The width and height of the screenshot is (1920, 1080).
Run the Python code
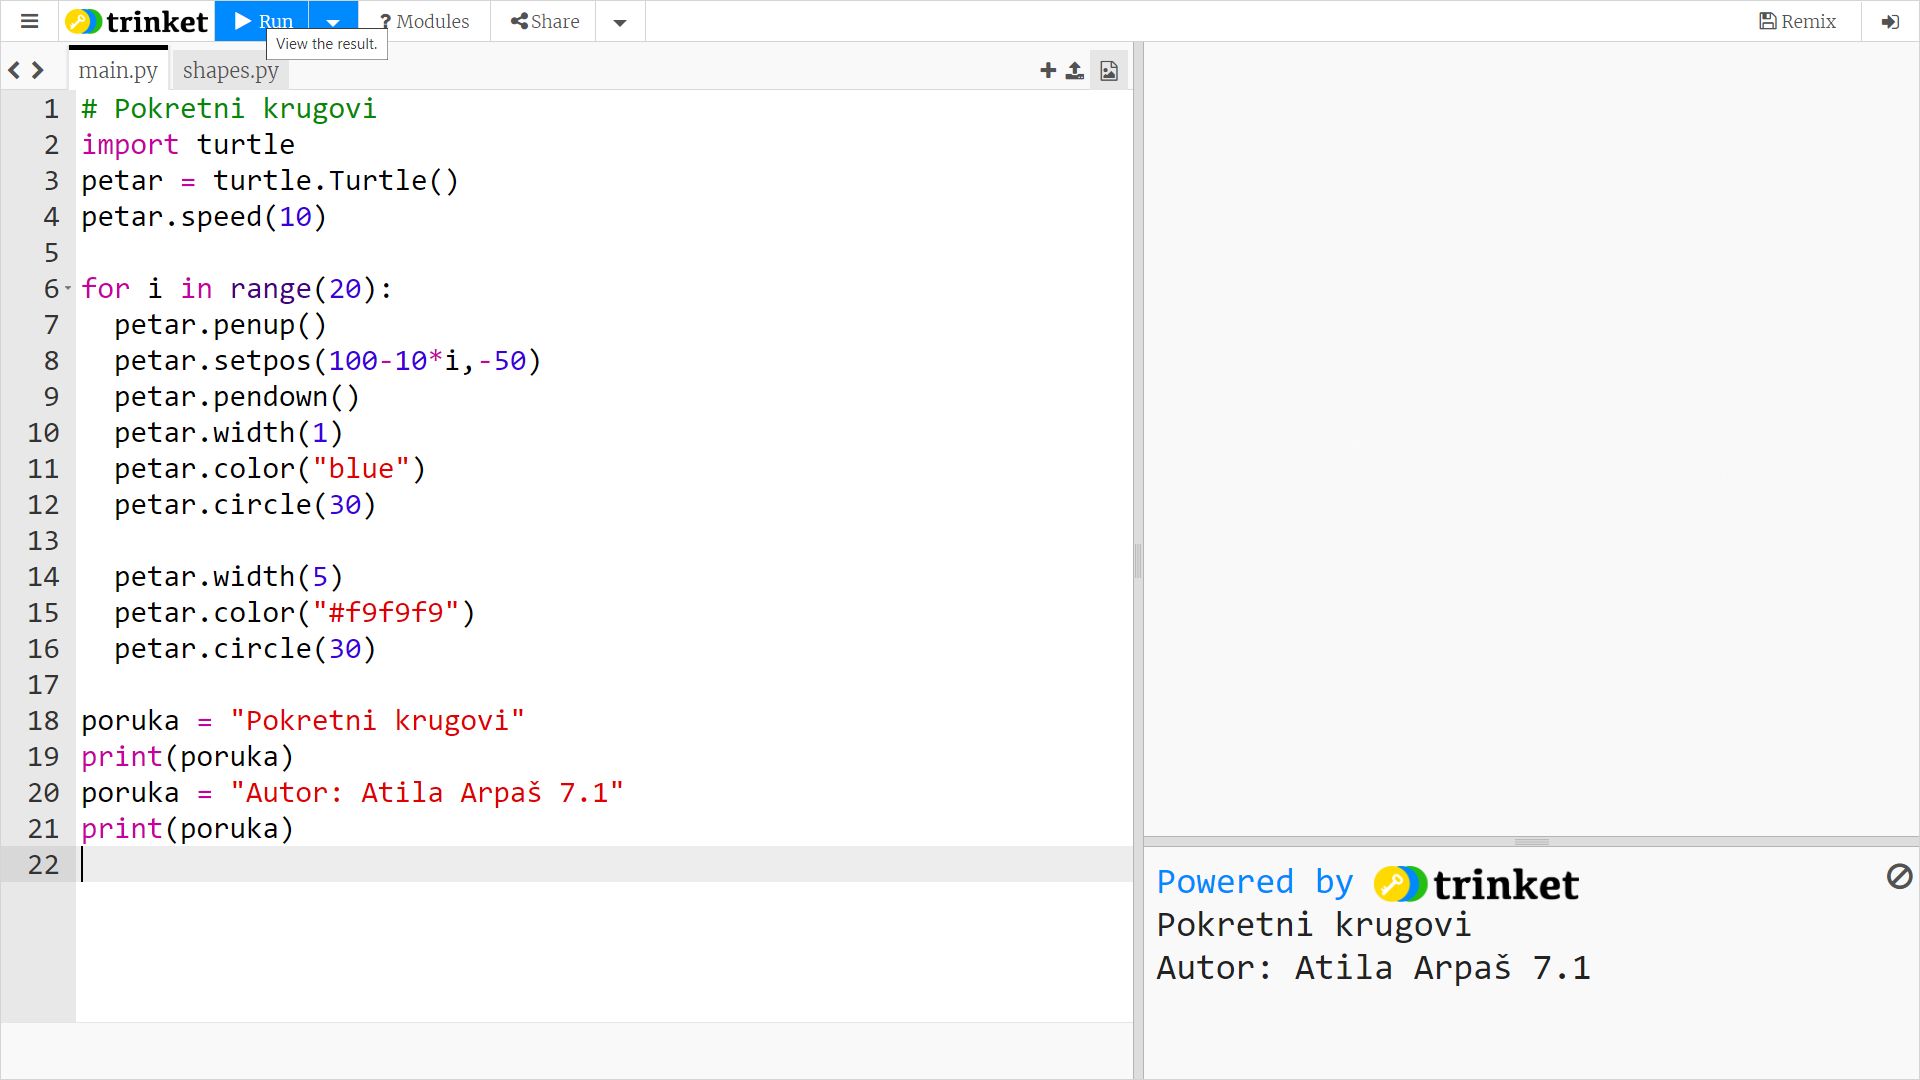262,21
